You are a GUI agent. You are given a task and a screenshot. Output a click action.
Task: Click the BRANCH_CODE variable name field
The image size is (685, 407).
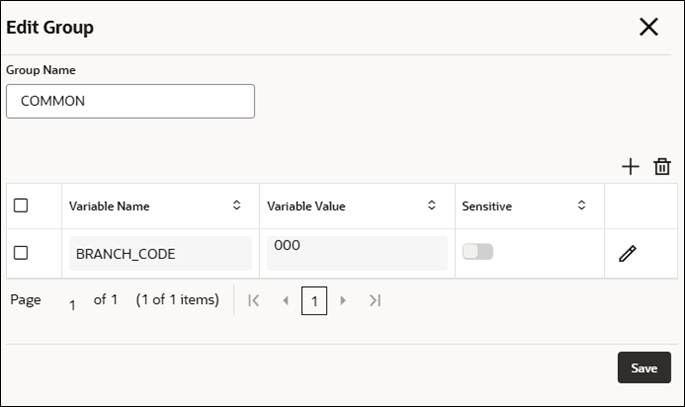point(160,254)
